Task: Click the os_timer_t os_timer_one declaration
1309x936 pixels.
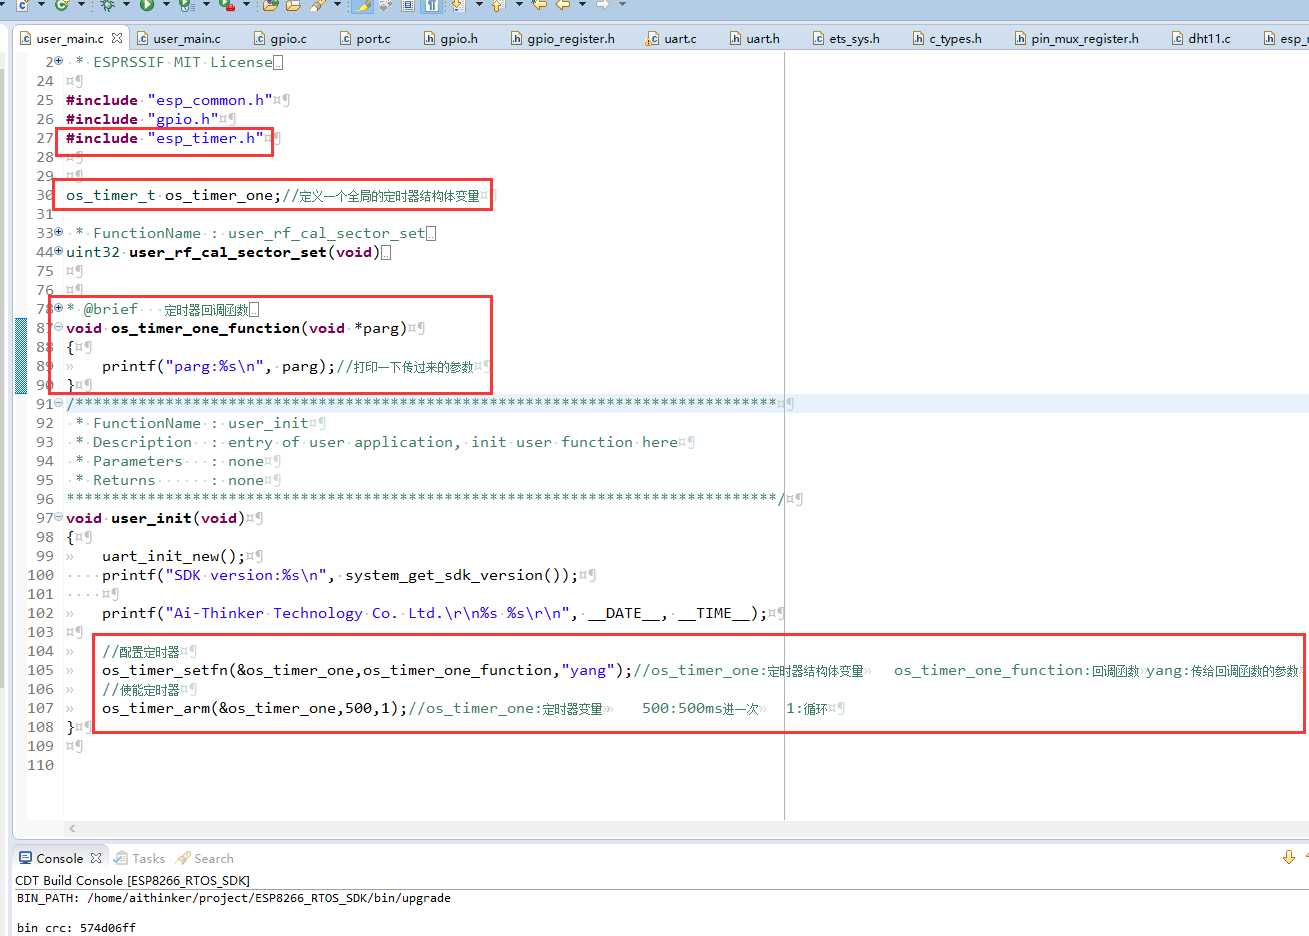Action: click(x=174, y=195)
